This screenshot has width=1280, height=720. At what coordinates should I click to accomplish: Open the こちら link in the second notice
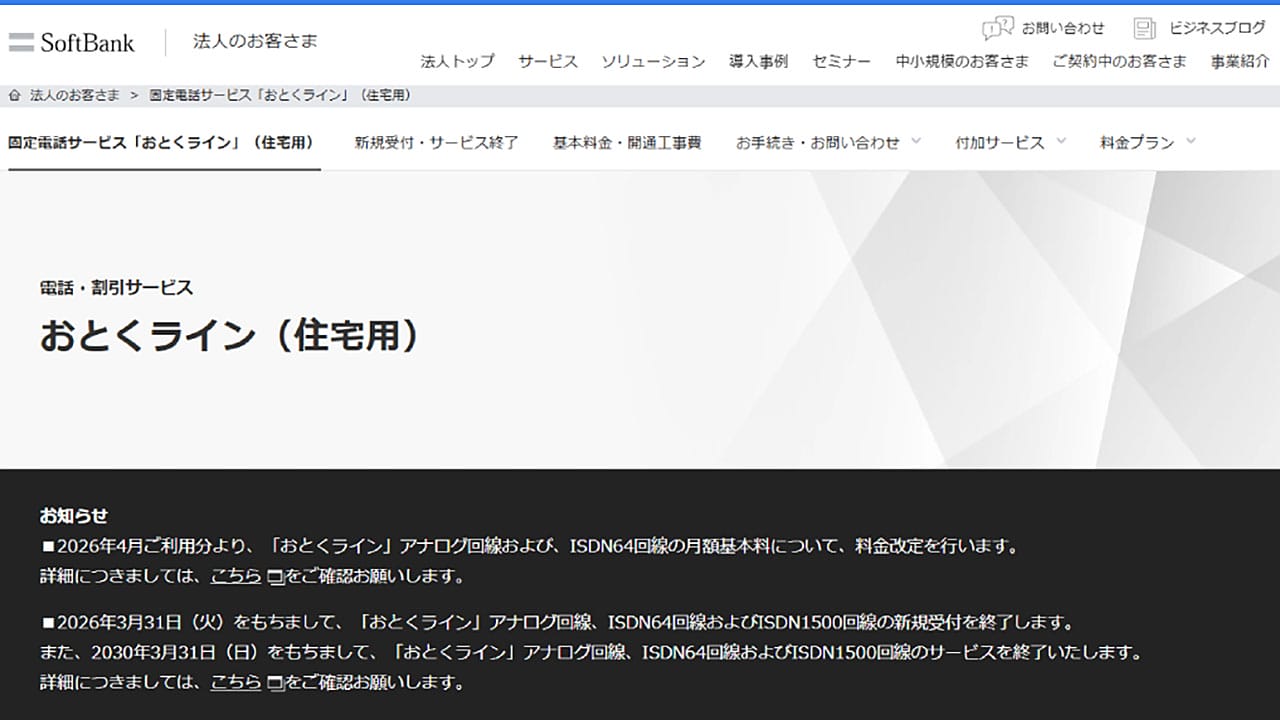click(235, 682)
